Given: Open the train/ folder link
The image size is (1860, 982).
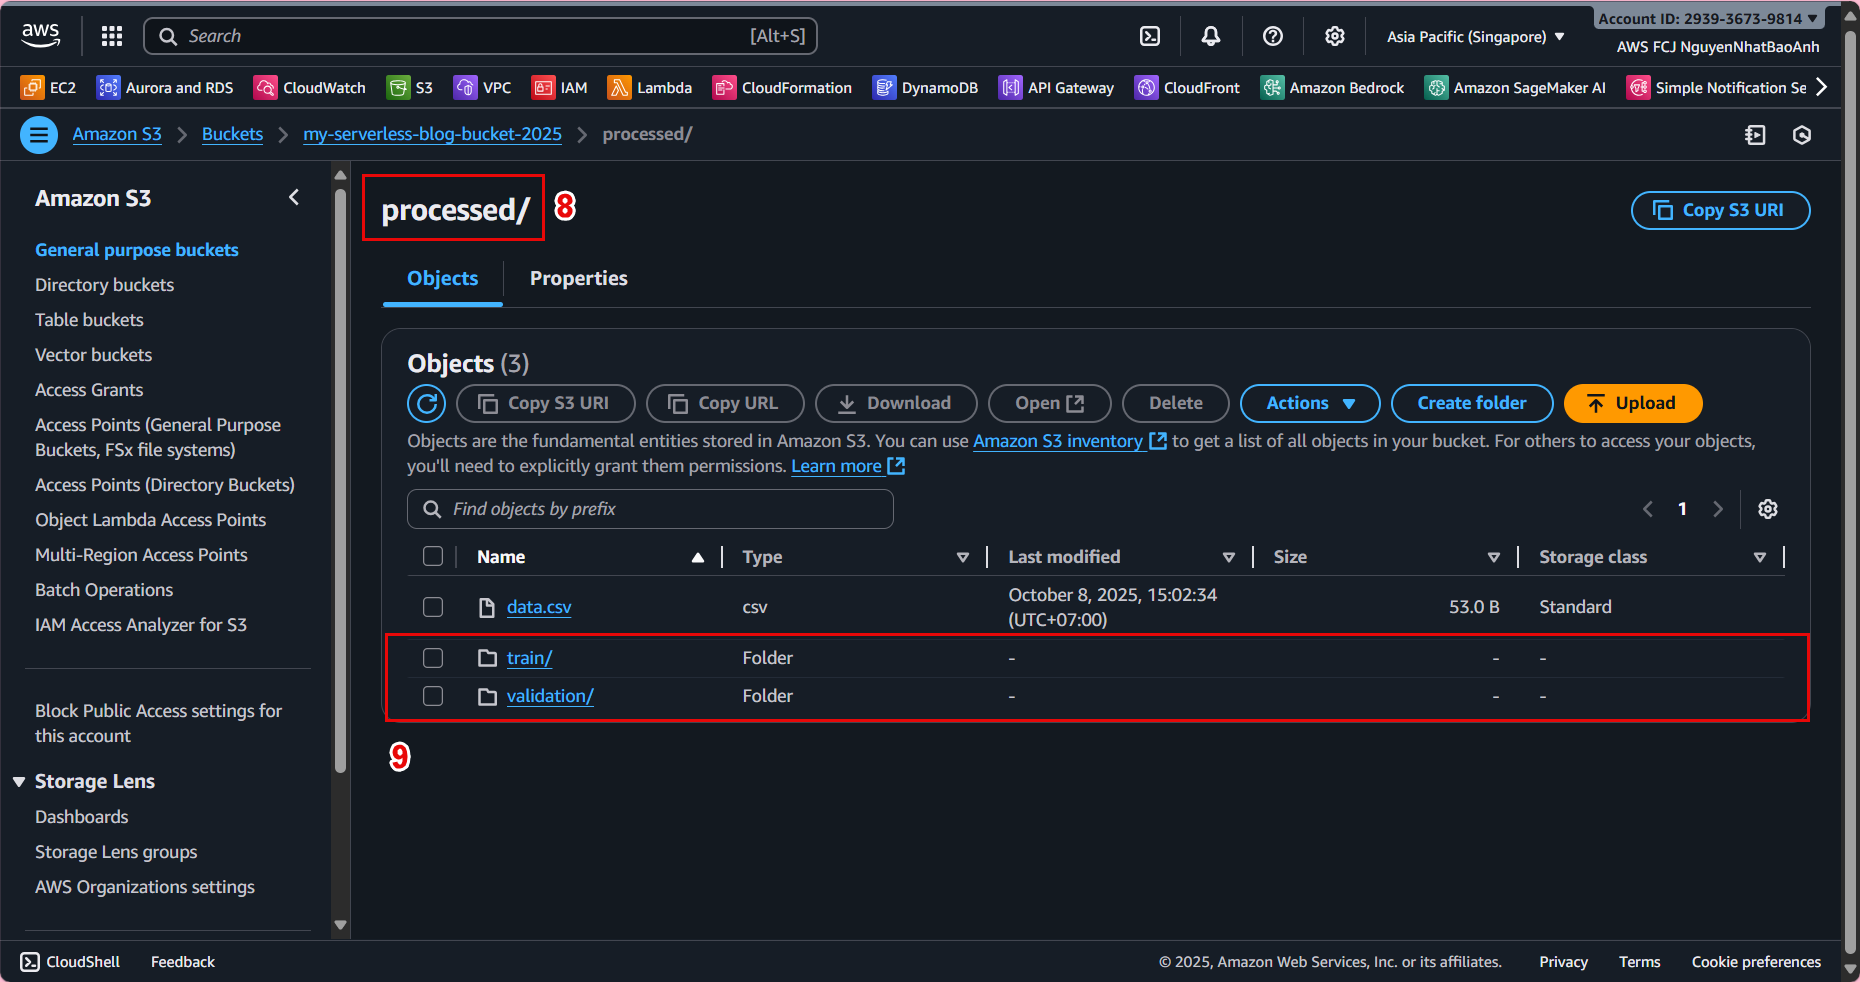Looking at the screenshot, I should 530,658.
